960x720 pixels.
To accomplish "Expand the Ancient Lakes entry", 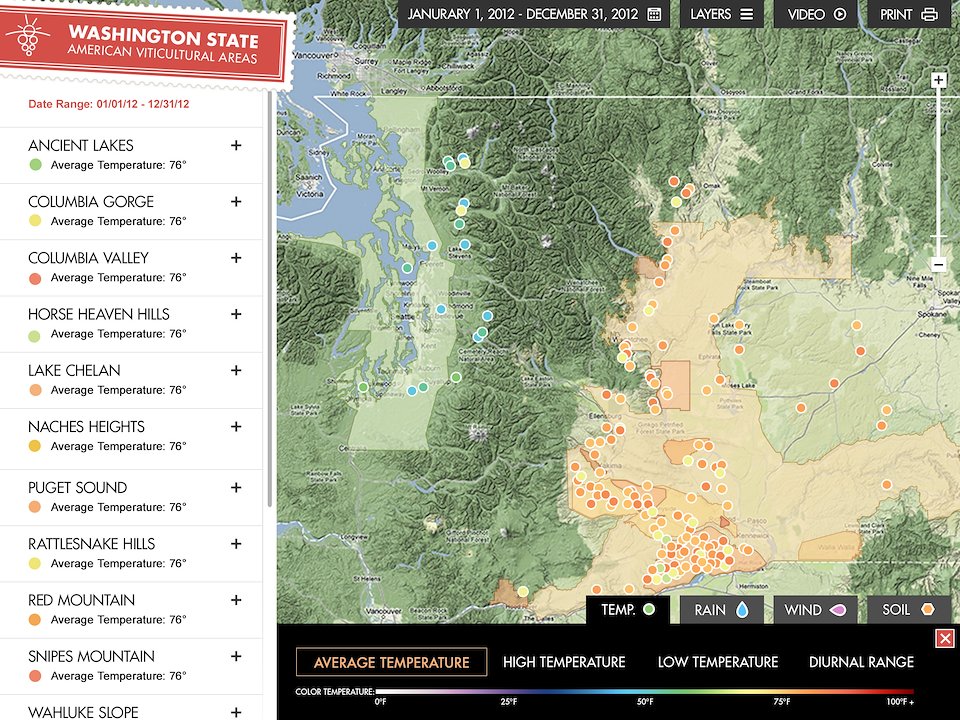I will [236, 145].
